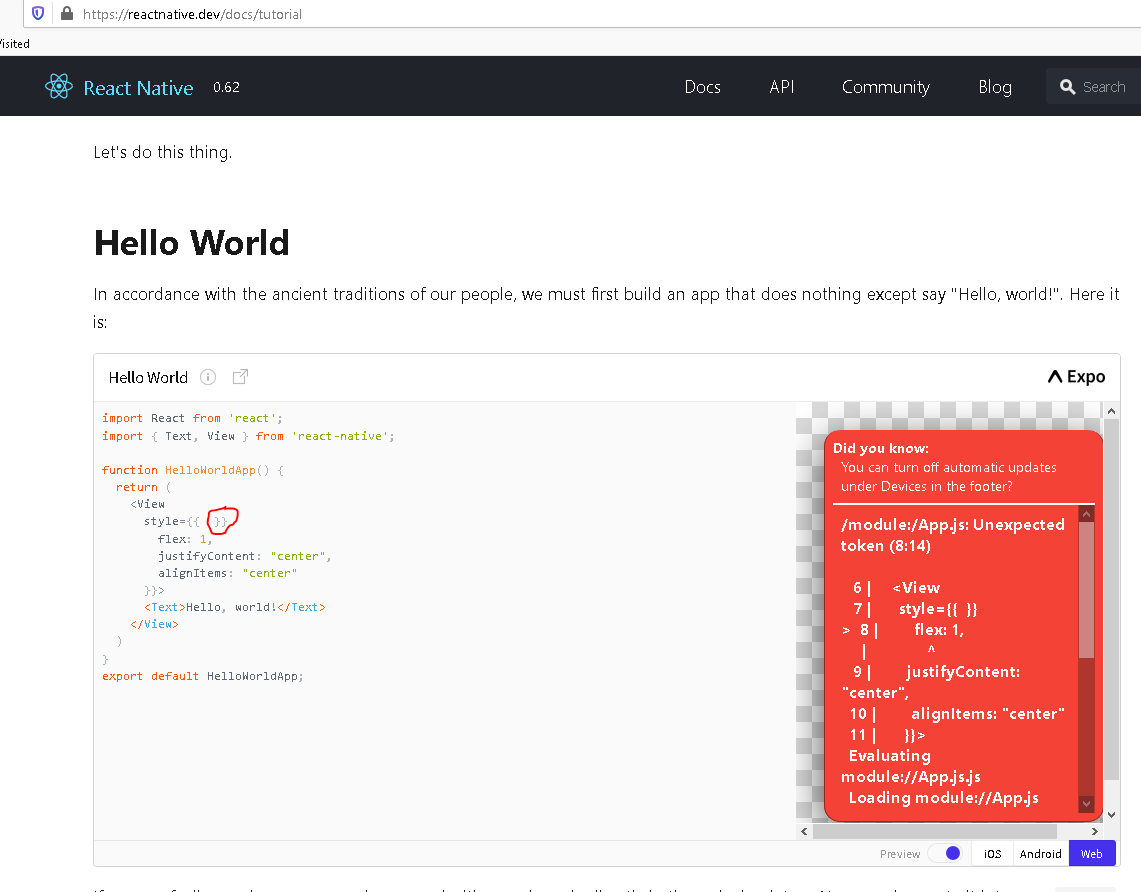Click the padlock site security icon
1141x892 pixels.
pyautogui.click(x=66, y=13)
